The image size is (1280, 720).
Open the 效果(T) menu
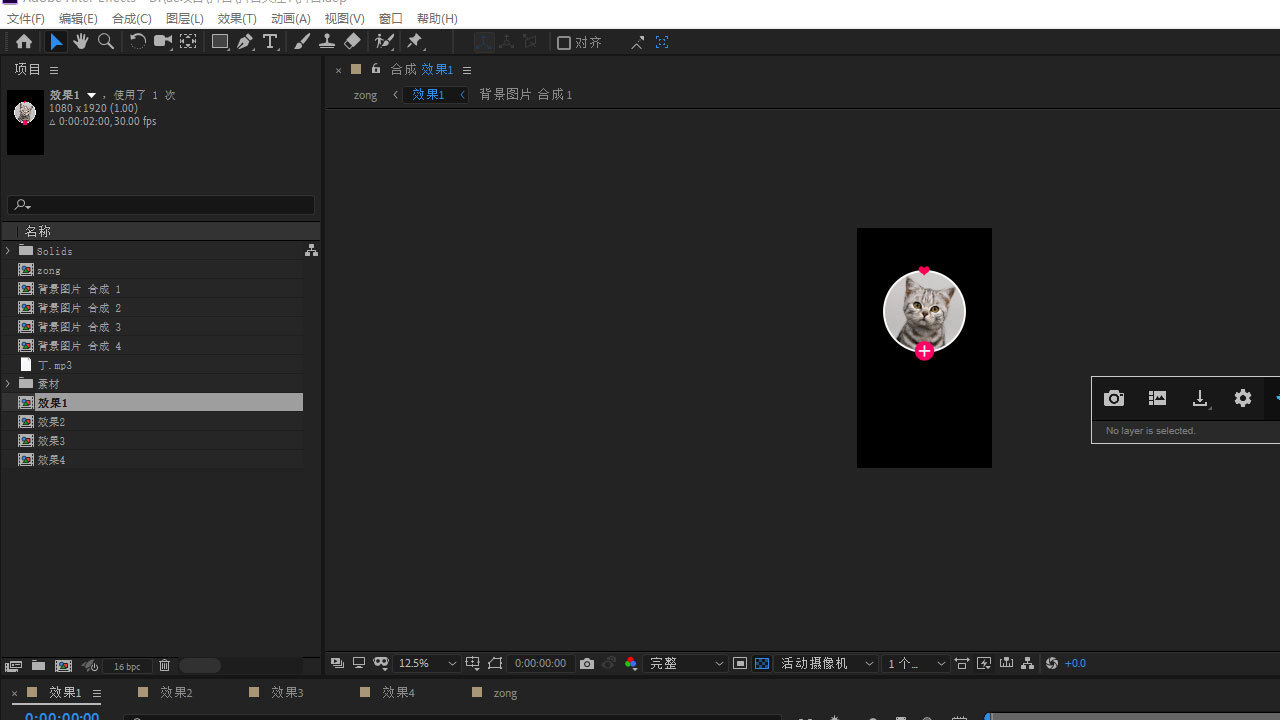(x=237, y=19)
